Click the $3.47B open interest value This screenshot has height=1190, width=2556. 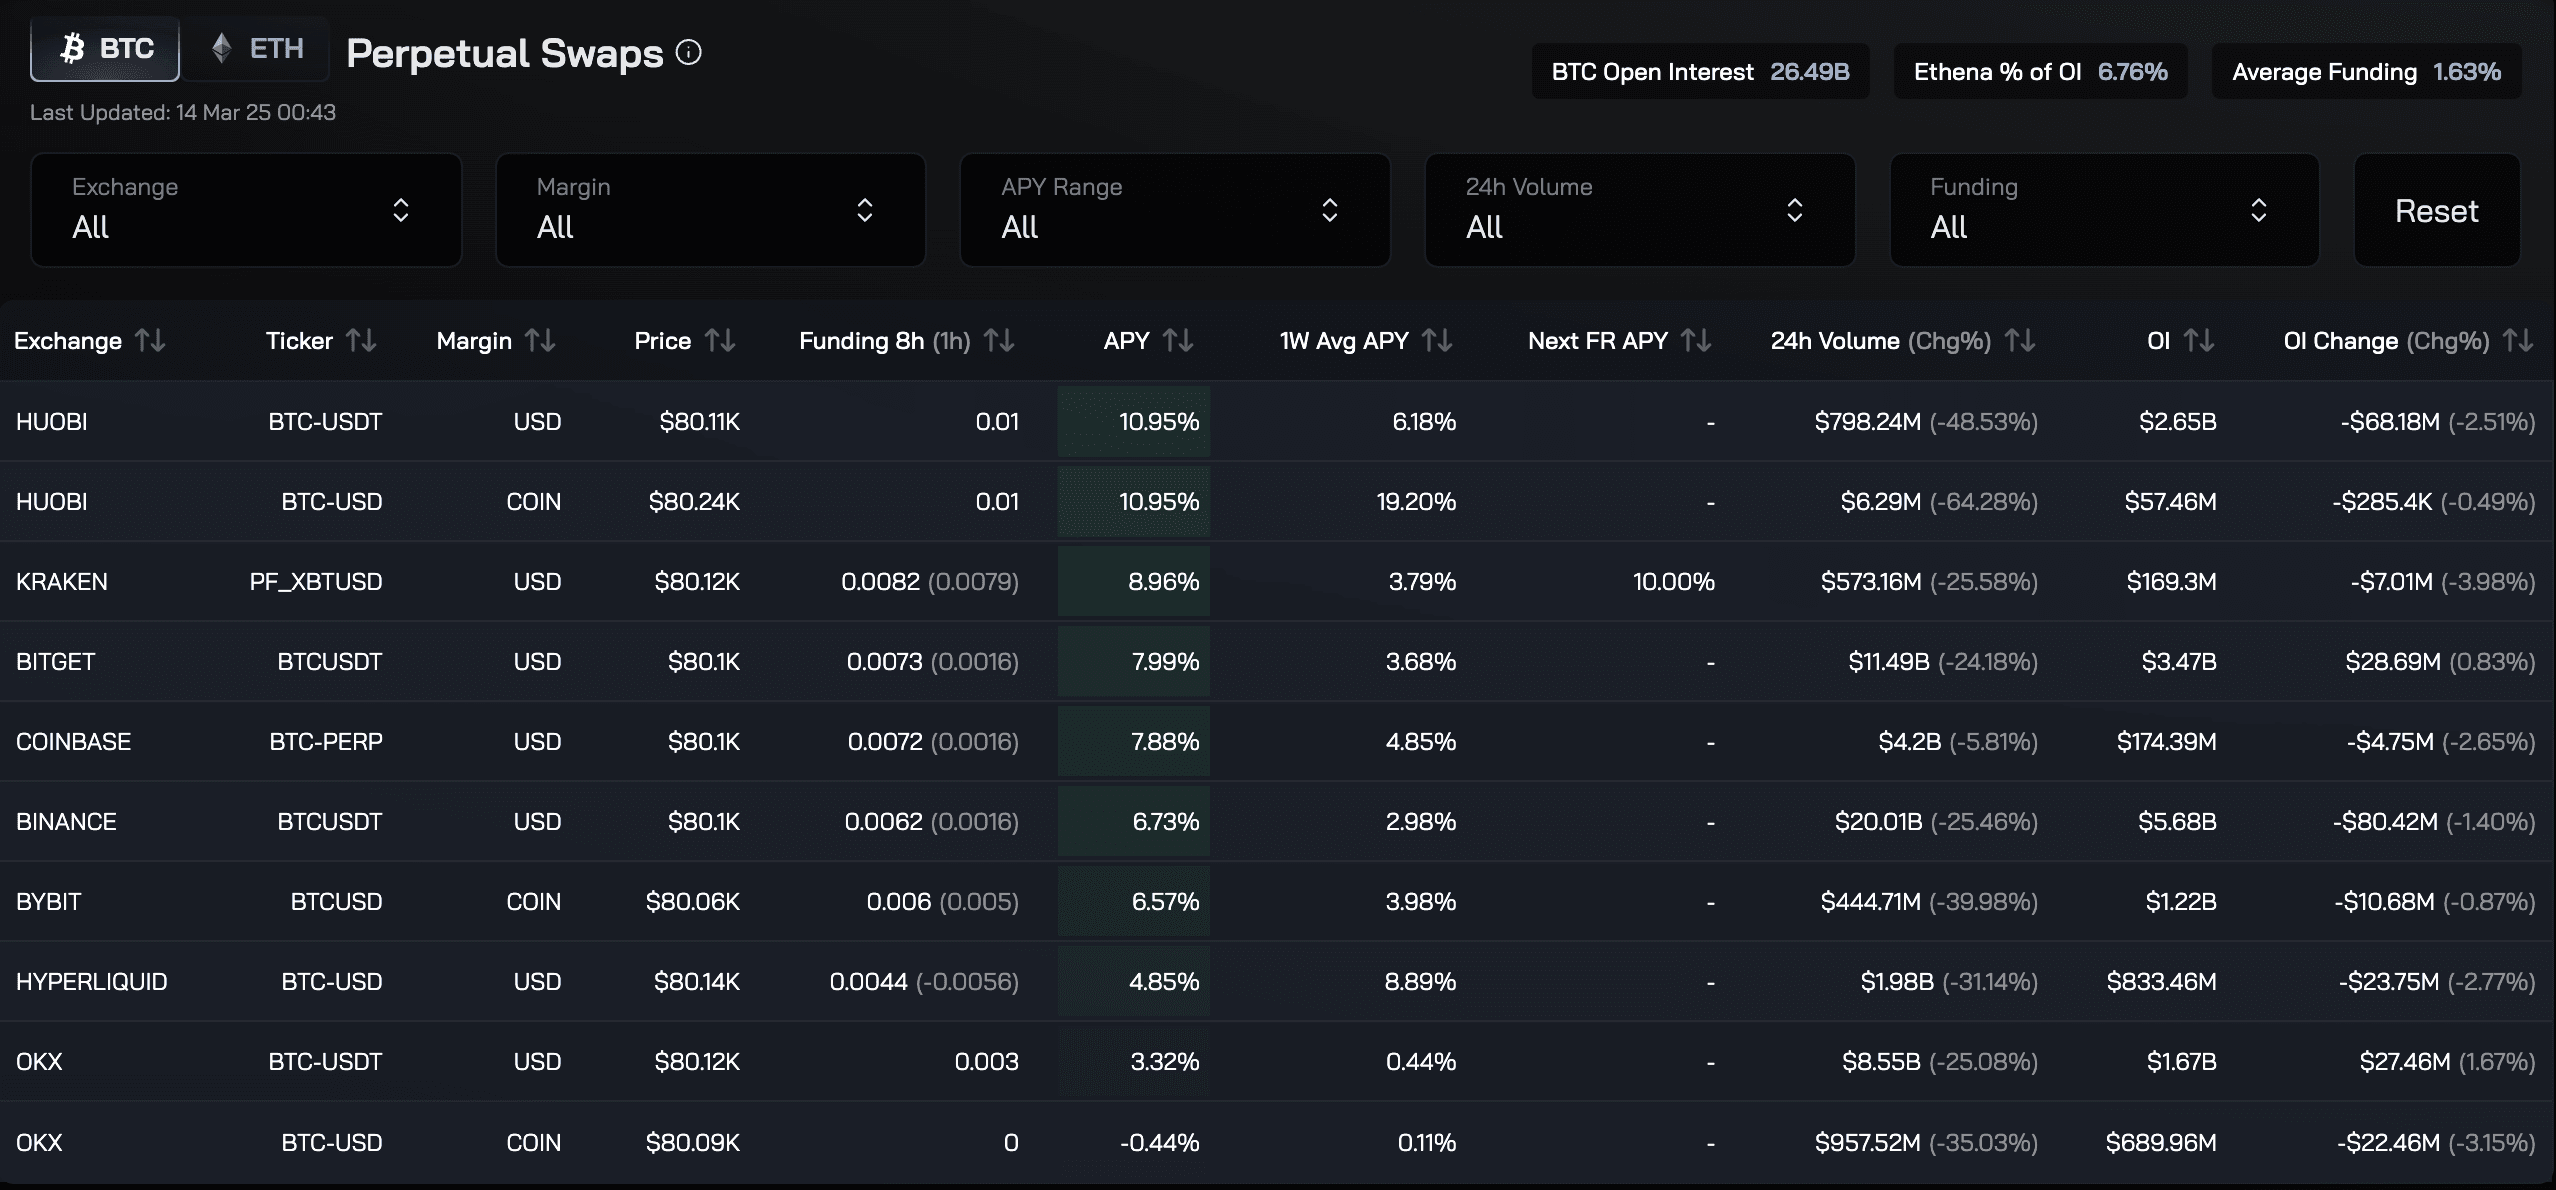[2179, 662]
